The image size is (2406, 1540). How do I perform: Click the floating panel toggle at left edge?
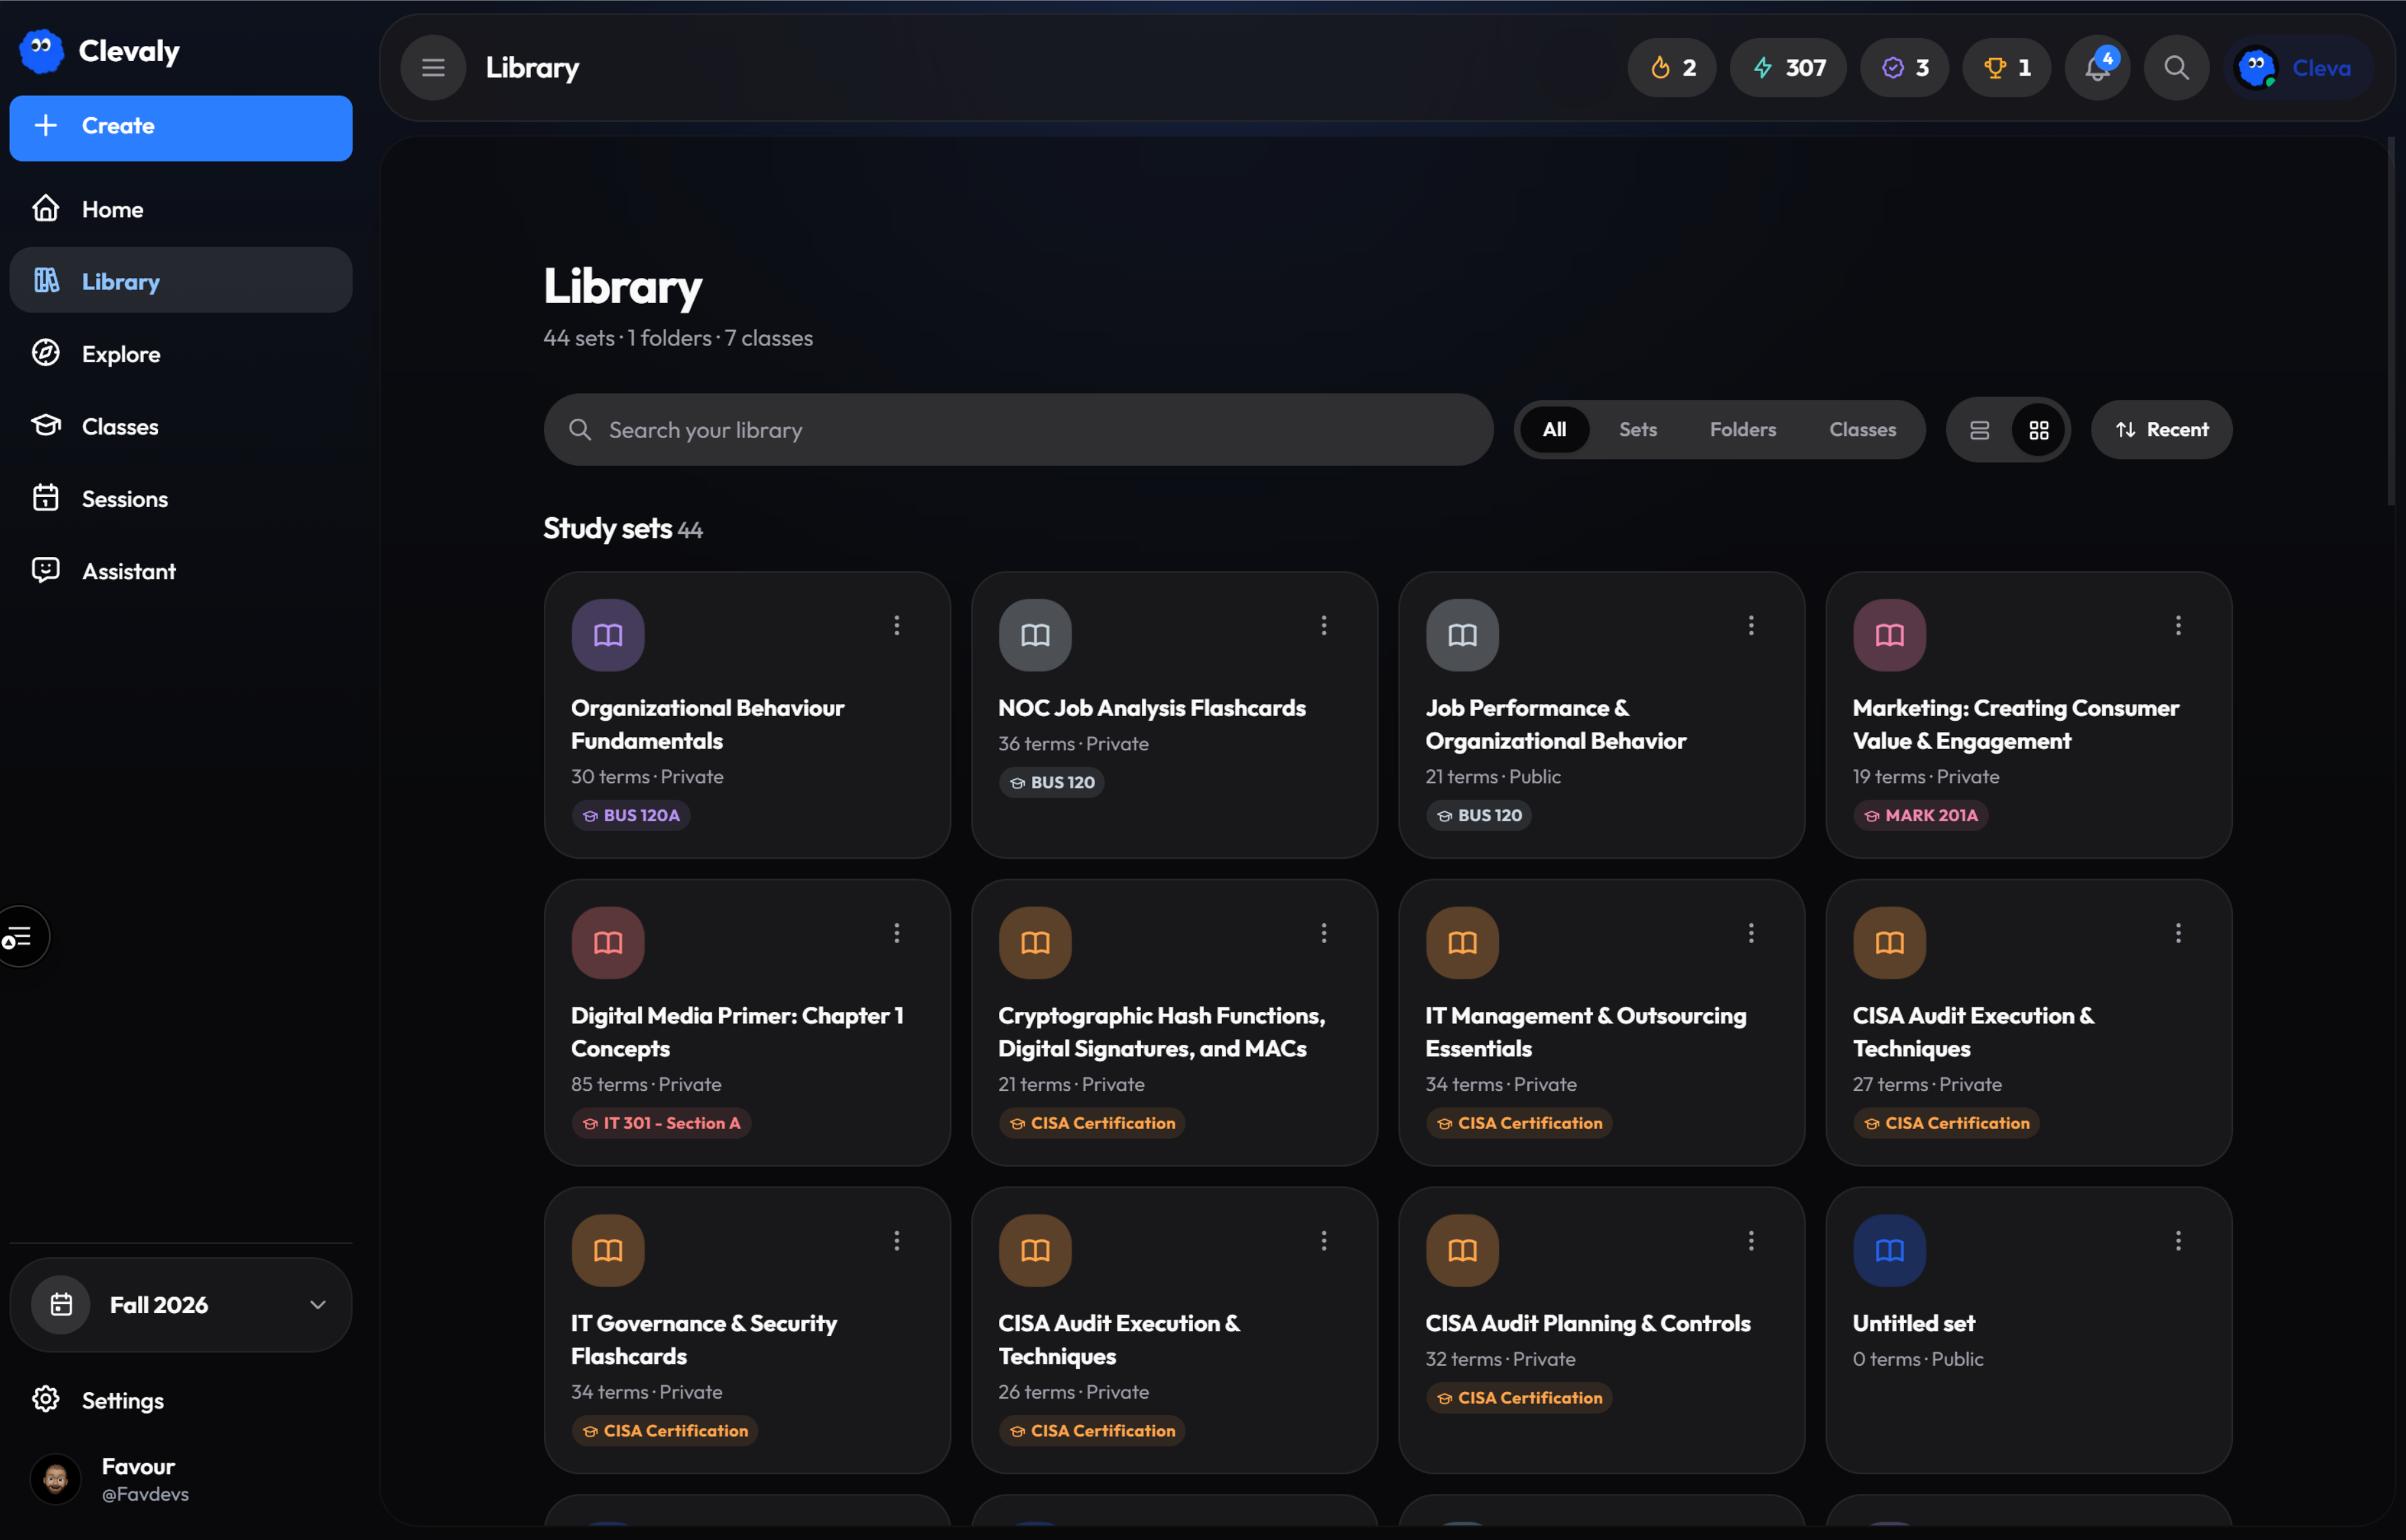tap(19, 938)
